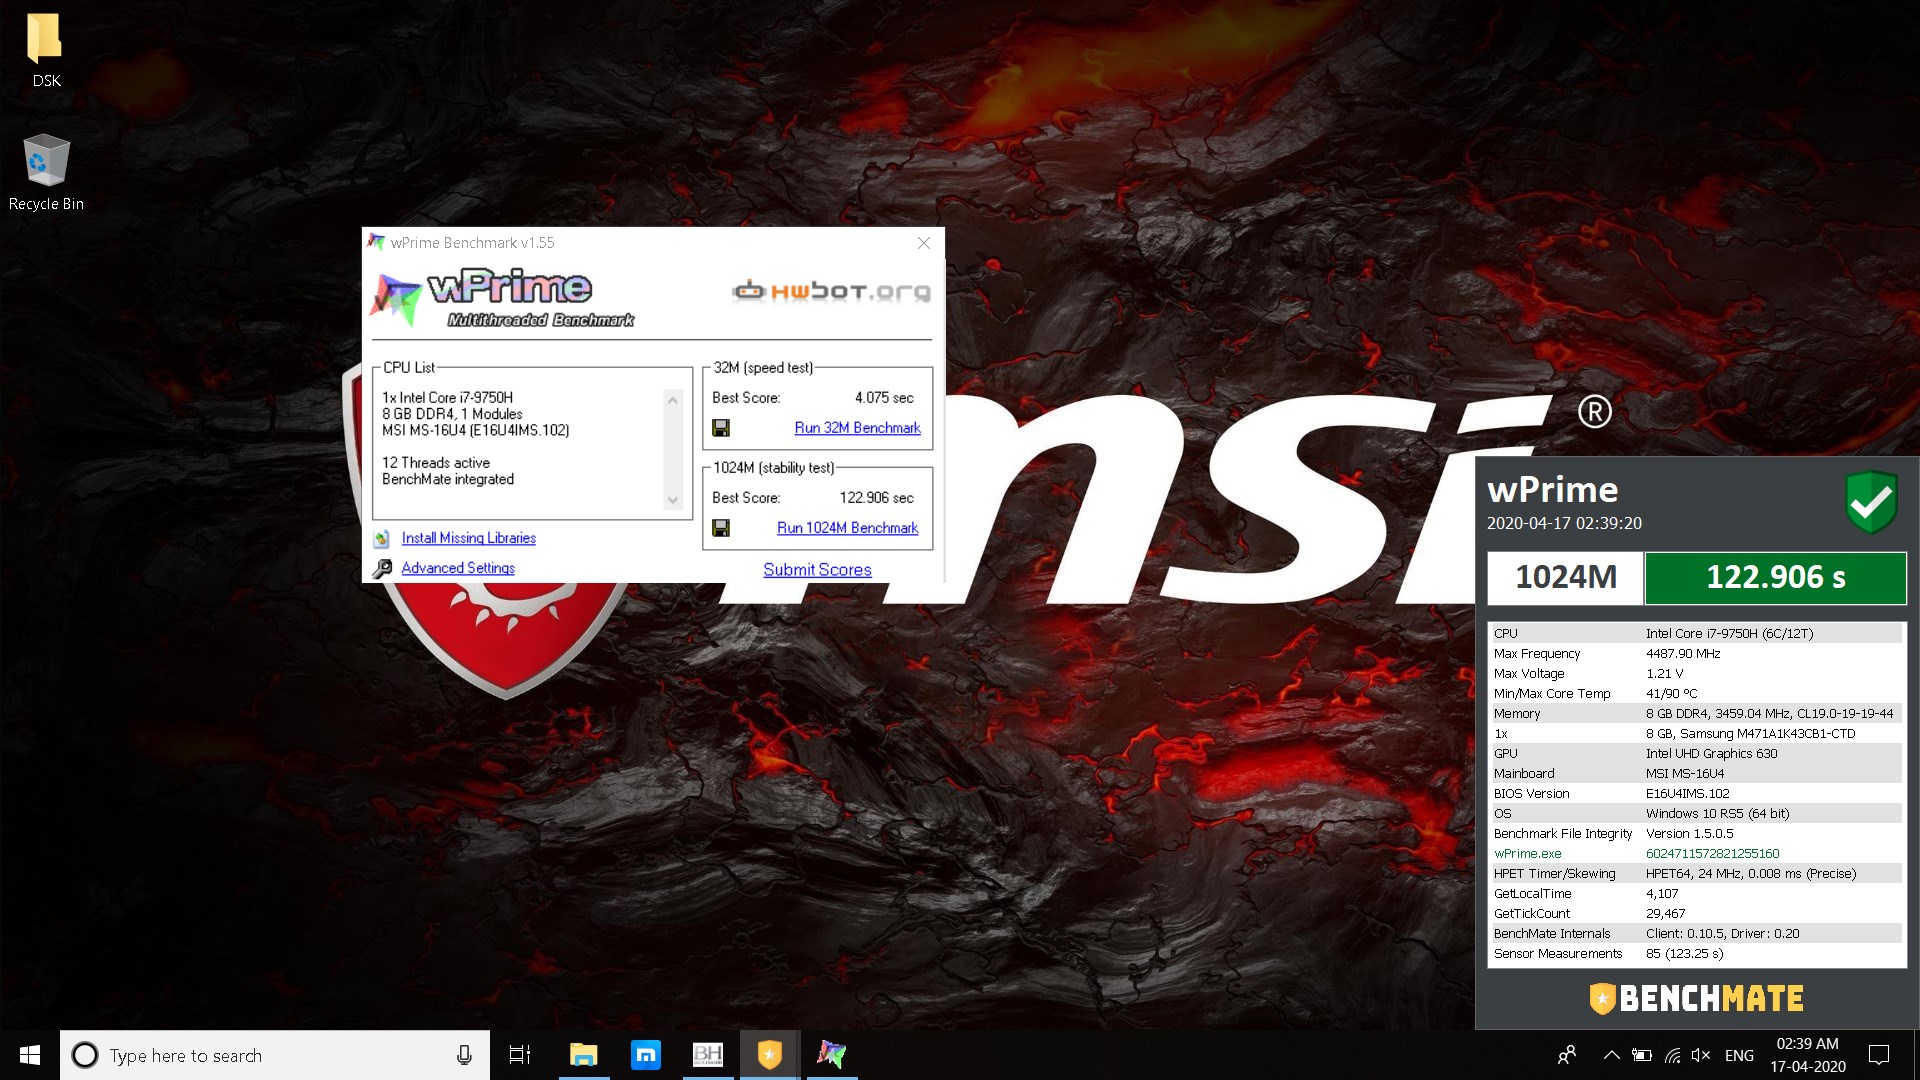Open the Action Center notification icon
The image size is (1920, 1080).
[x=1879, y=1055]
